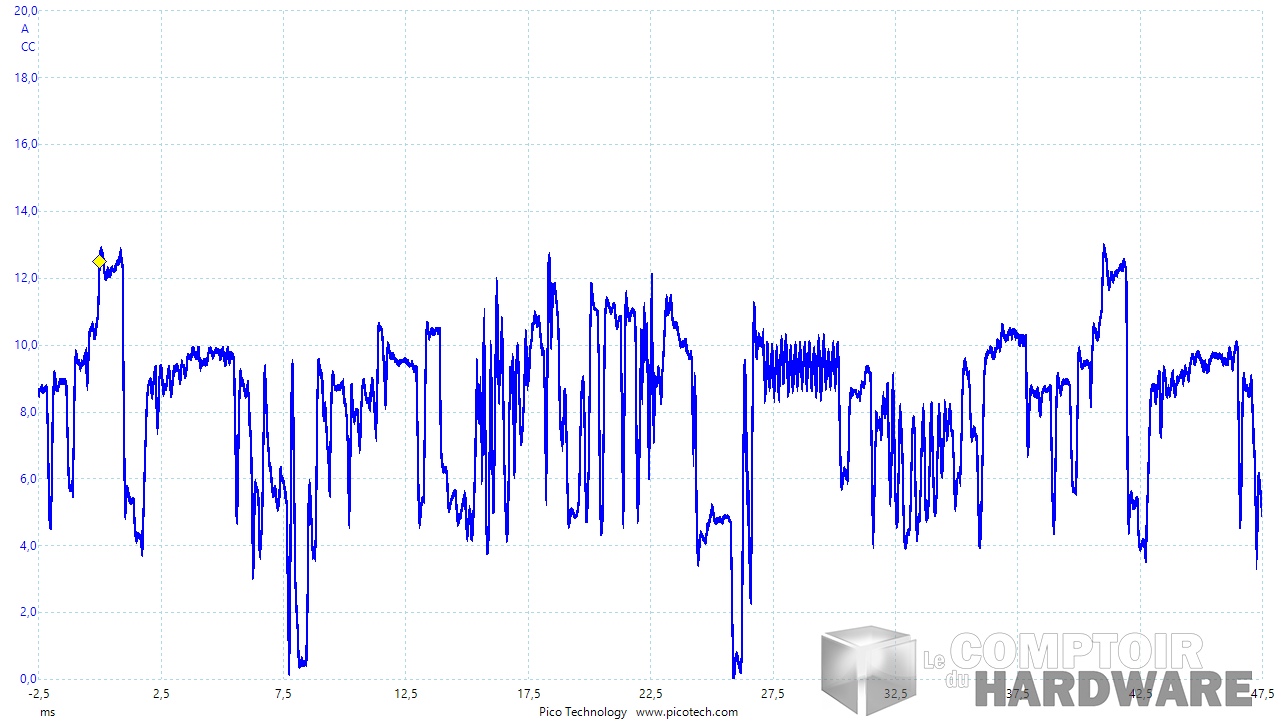The width and height of the screenshot is (1280, 720).
Task: Click the 7,5 time axis label
Action: 283,694
